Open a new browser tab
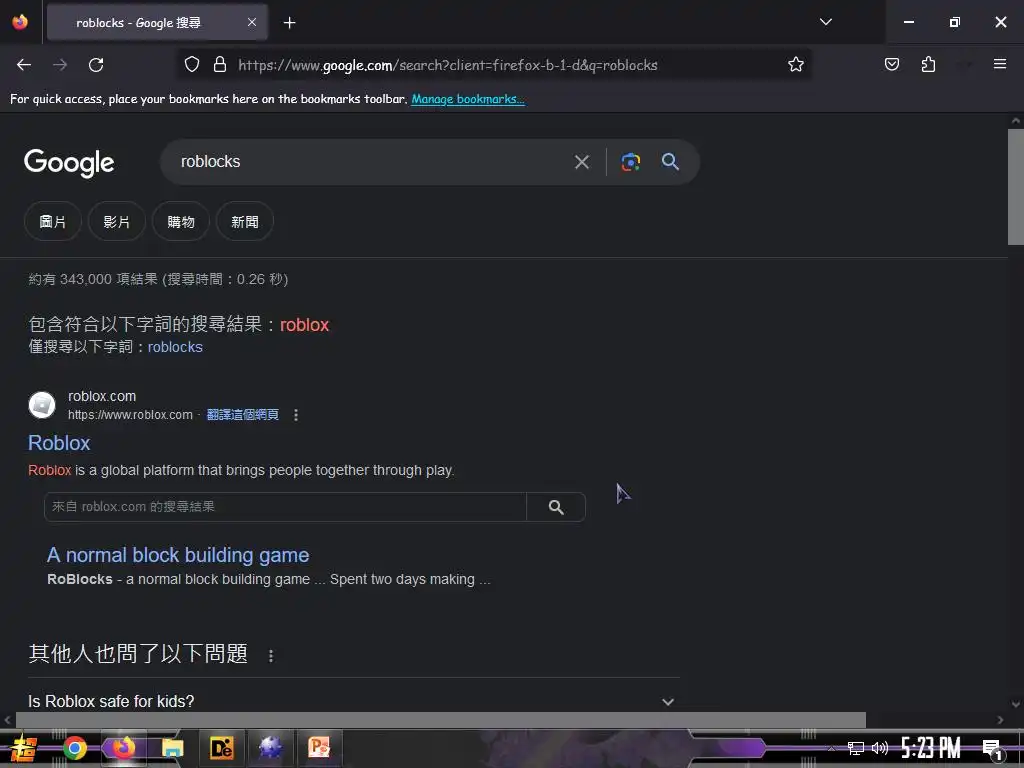 point(289,23)
